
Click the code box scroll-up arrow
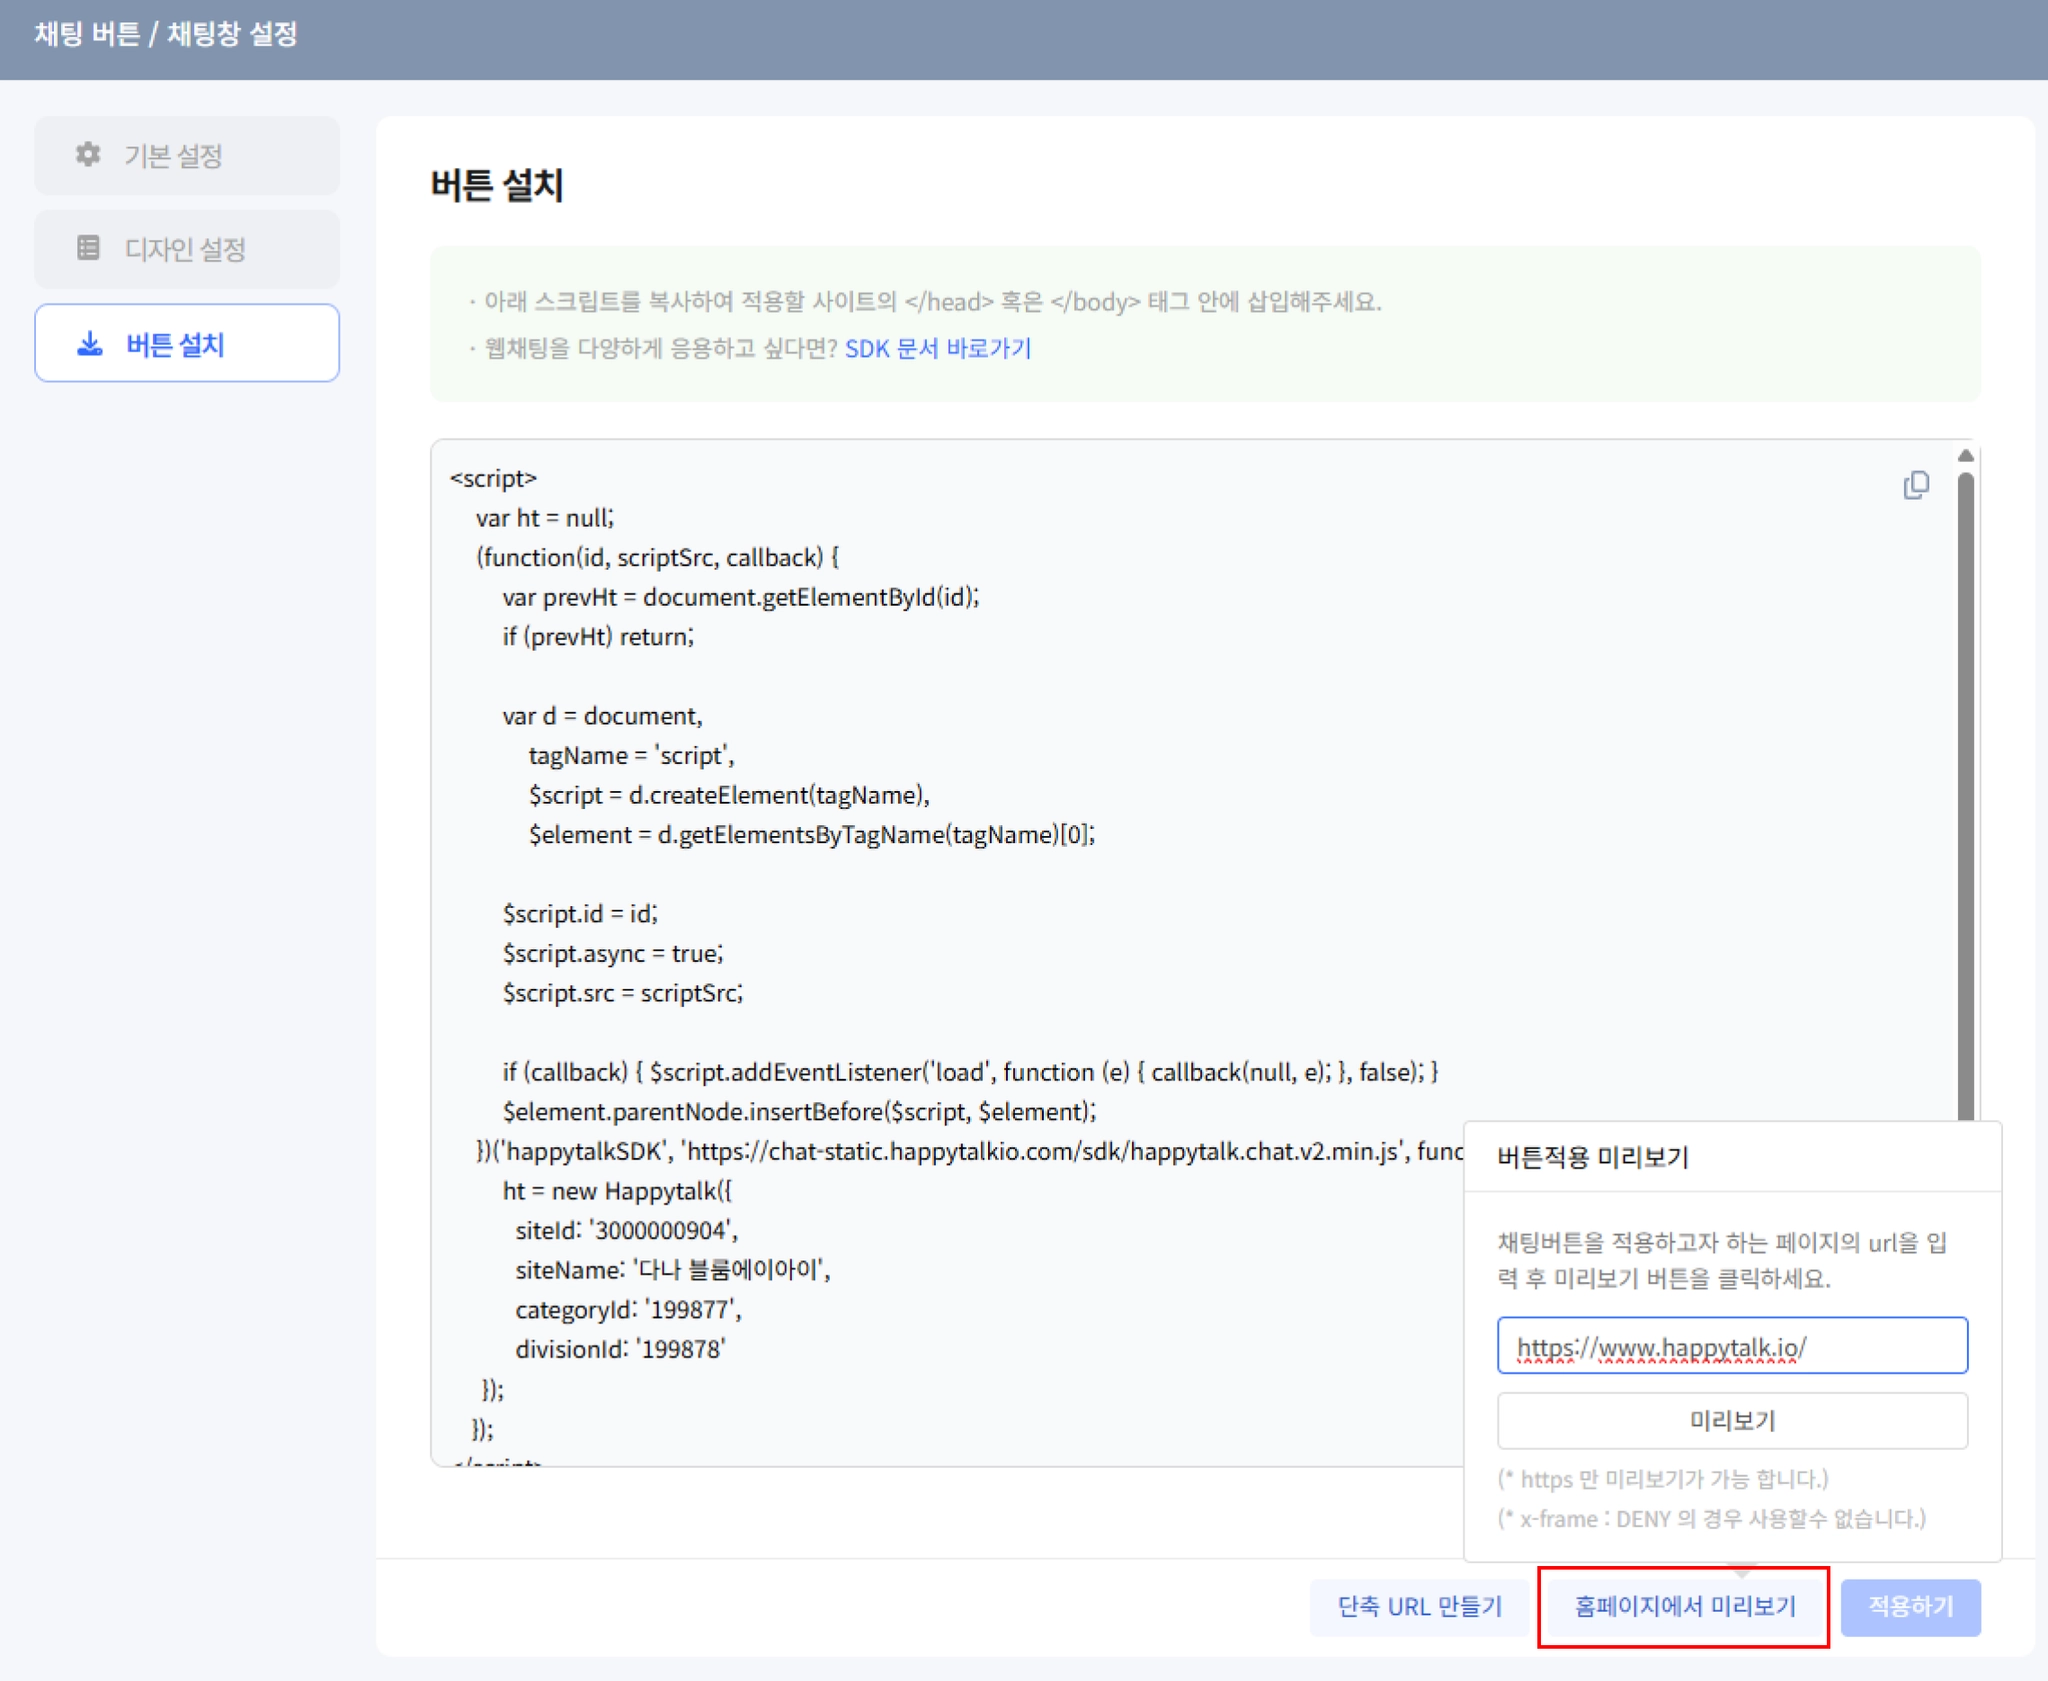coord(1965,456)
